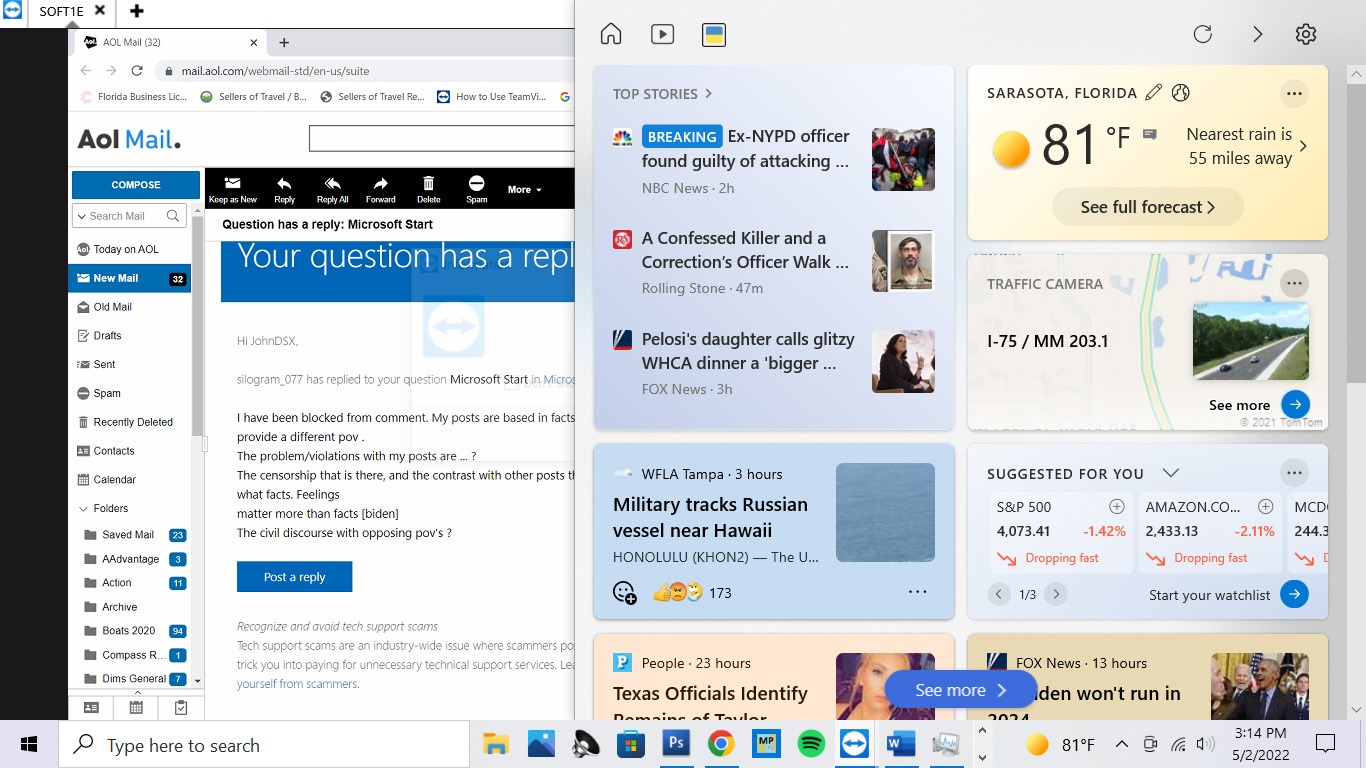Click the AOL Mail search box
Image resolution: width=1366 pixels, height=768 pixels.
tap(441, 138)
